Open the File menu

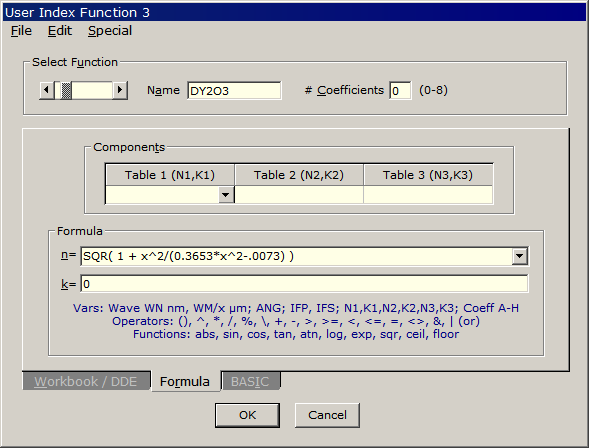[x=21, y=31]
